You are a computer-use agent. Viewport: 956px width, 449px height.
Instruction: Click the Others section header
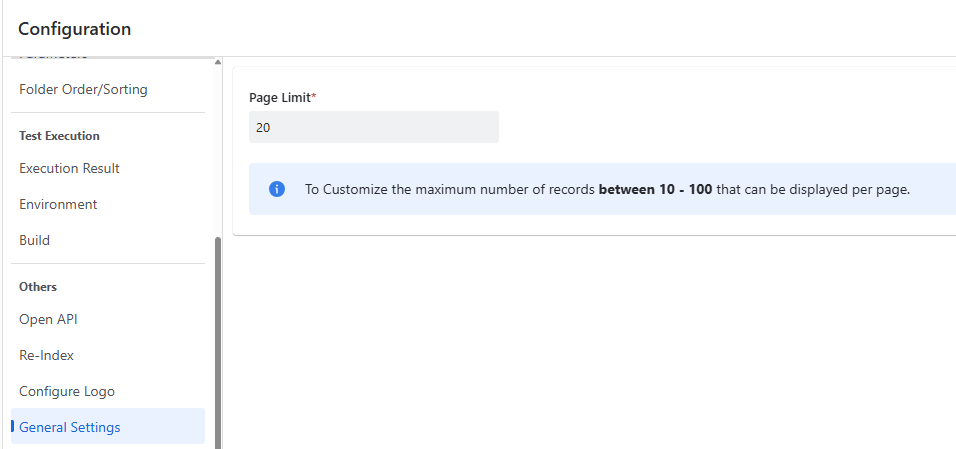38,286
